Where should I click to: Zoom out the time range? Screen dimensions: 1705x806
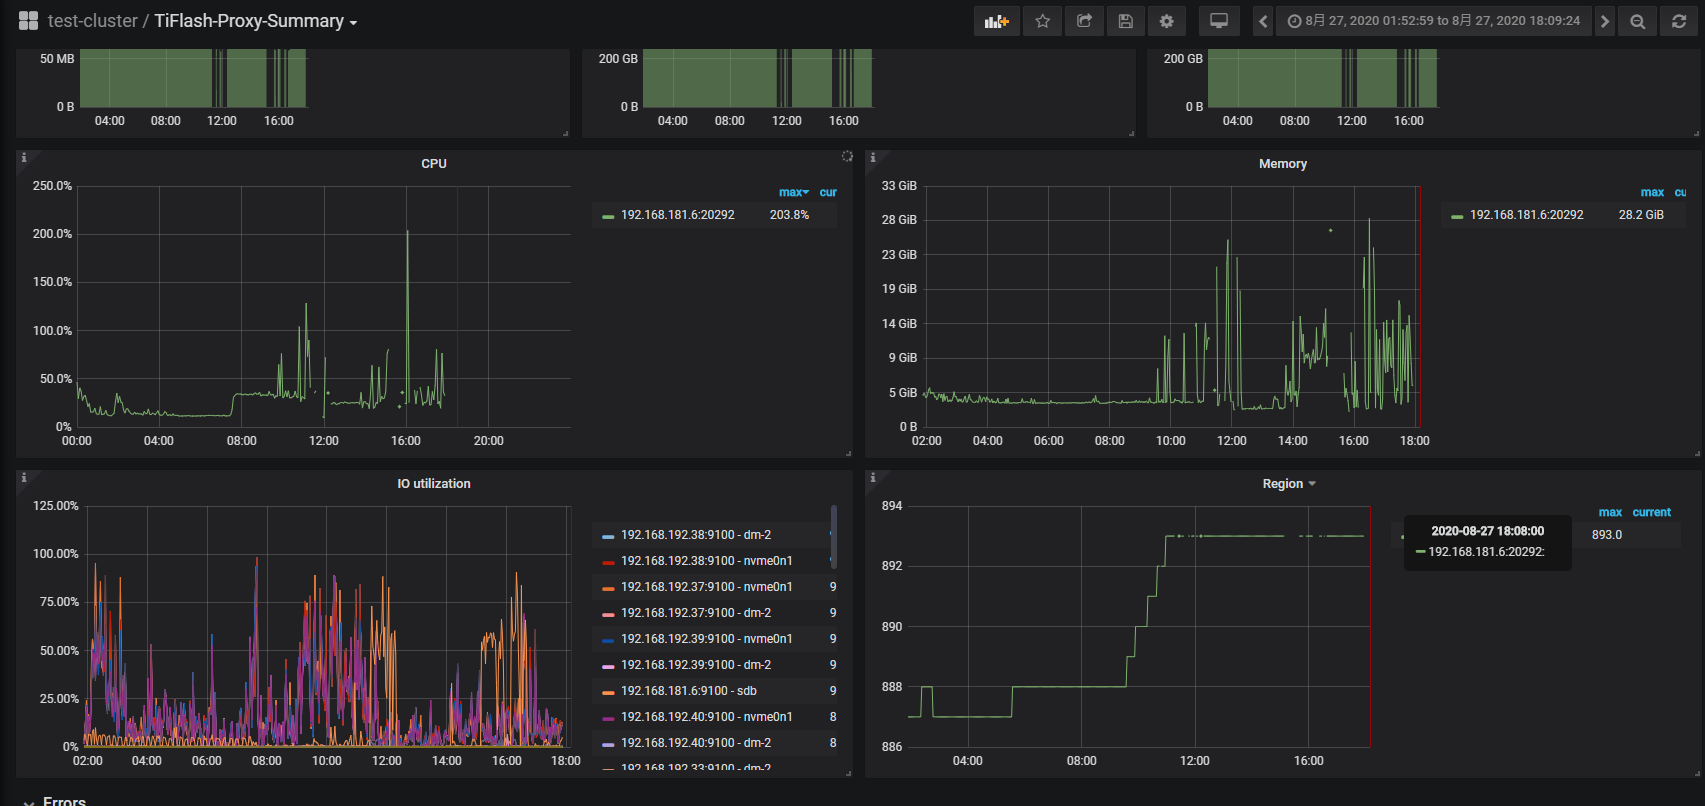[x=1637, y=21]
